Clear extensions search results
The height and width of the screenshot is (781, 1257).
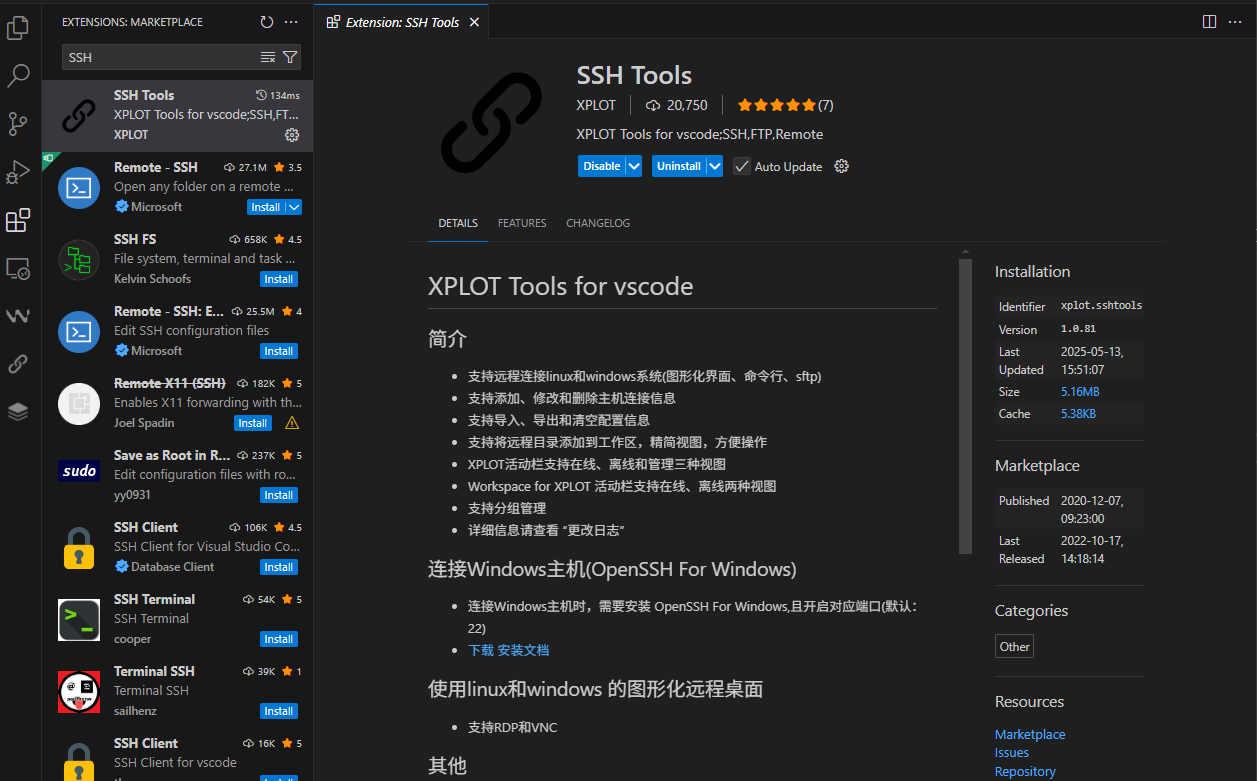click(268, 57)
